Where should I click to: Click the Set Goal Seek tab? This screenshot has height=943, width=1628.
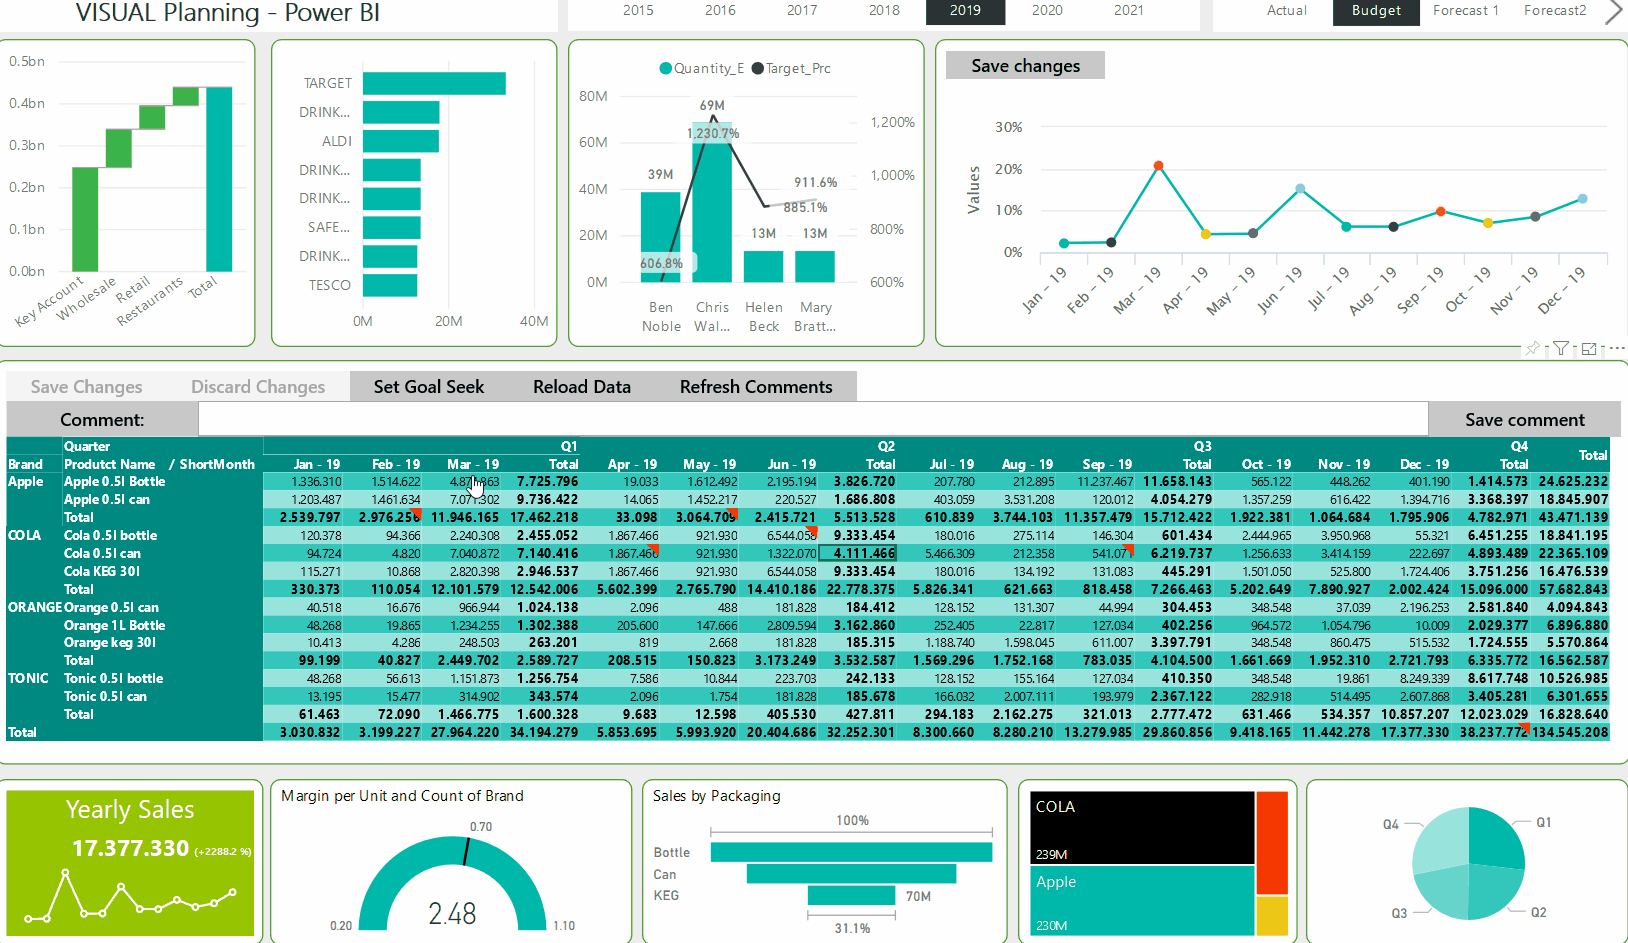point(428,387)
